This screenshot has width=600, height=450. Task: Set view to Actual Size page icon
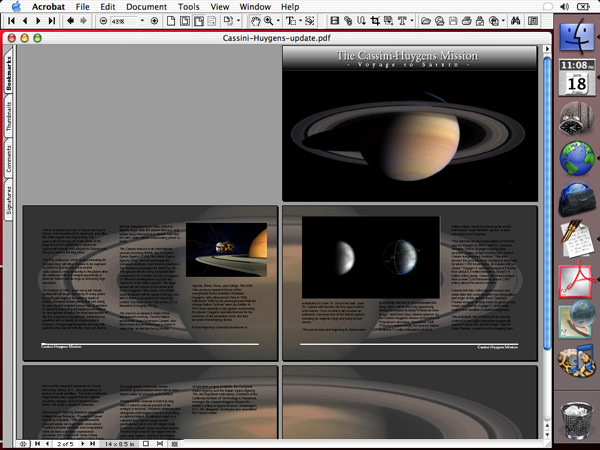pyautogui.click(x=171, y=21)
